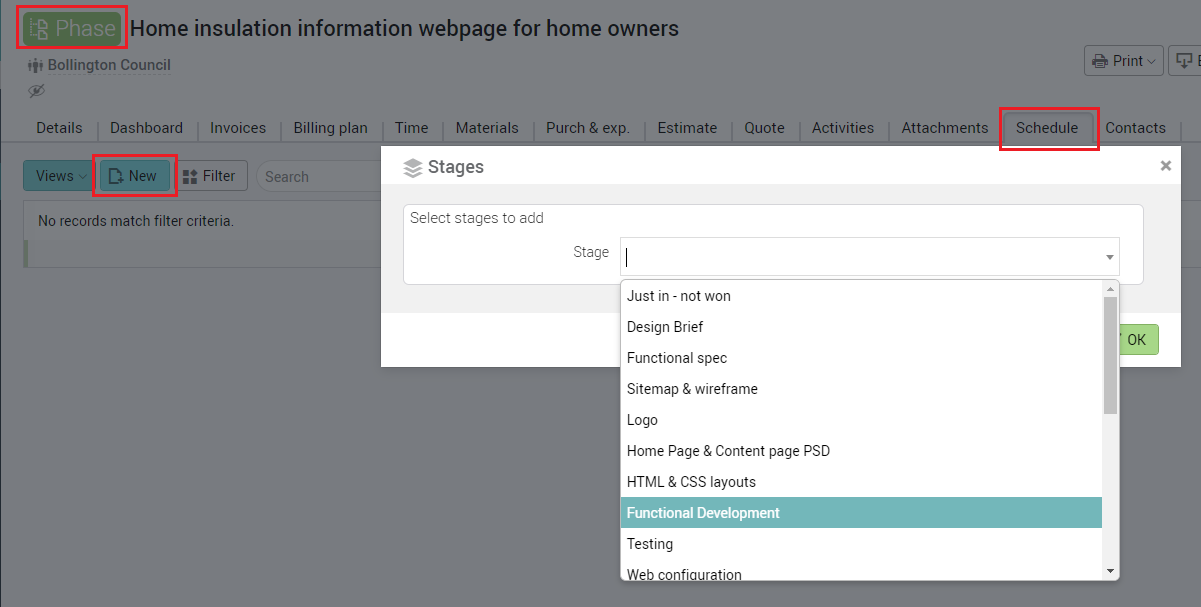Open the Billing plan tab

point(330,128)
